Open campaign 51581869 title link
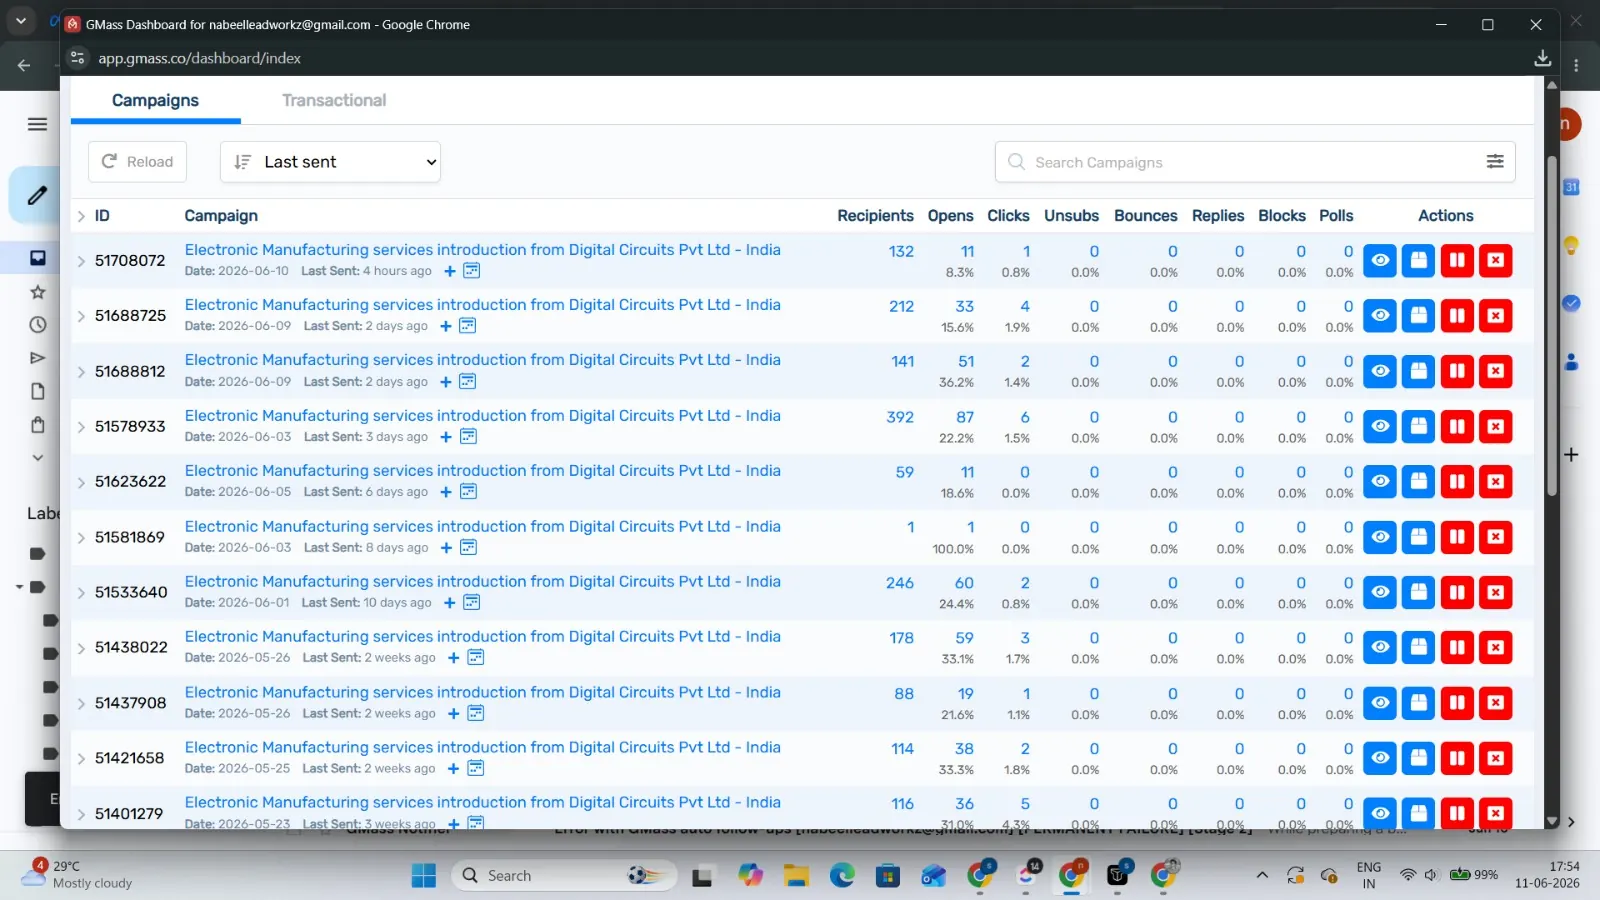This screenshot has width=1600, height=900. click(x=482, y=527)
